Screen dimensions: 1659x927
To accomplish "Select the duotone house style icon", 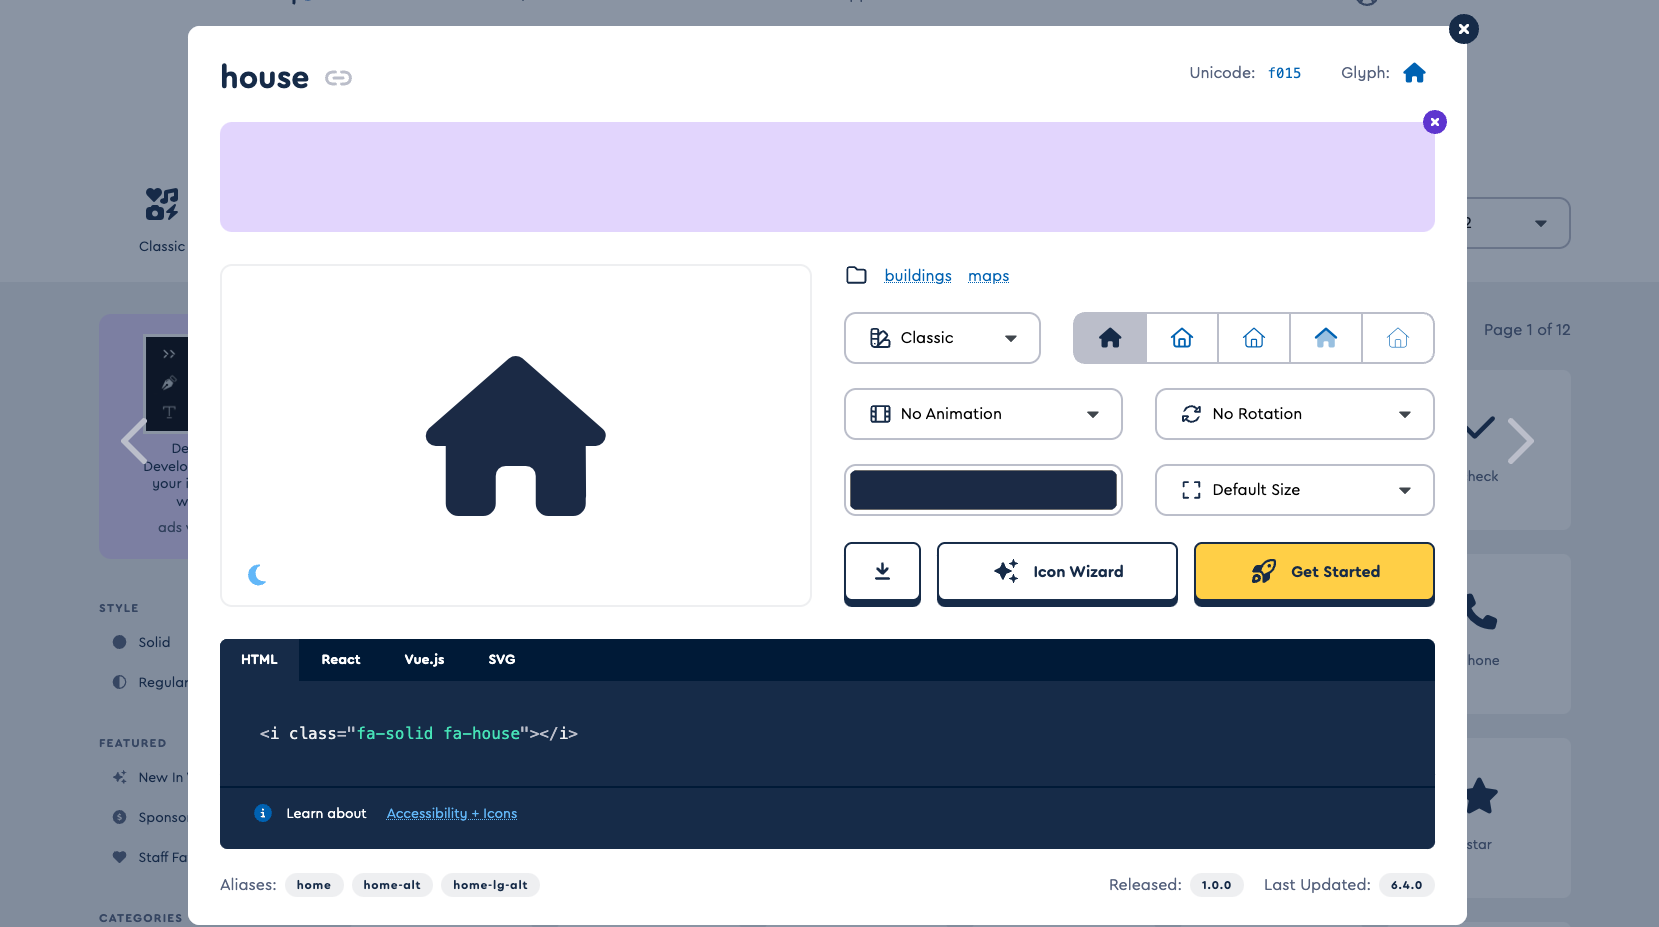I will [x=1326, y=338].
